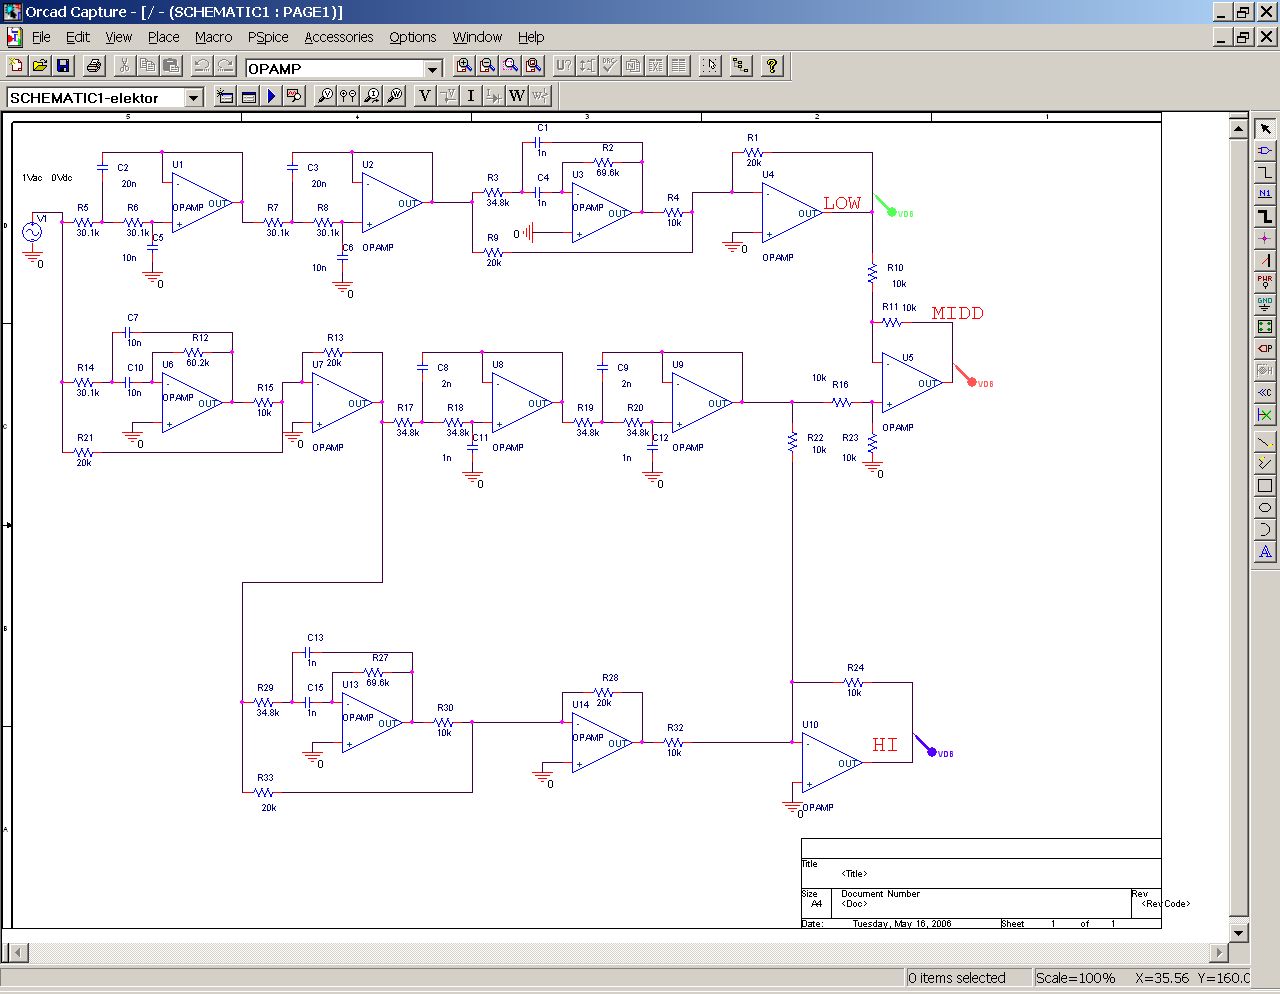Toggle current bias display I button
This screenshot has width=1280, height=994.
[470, 96]
